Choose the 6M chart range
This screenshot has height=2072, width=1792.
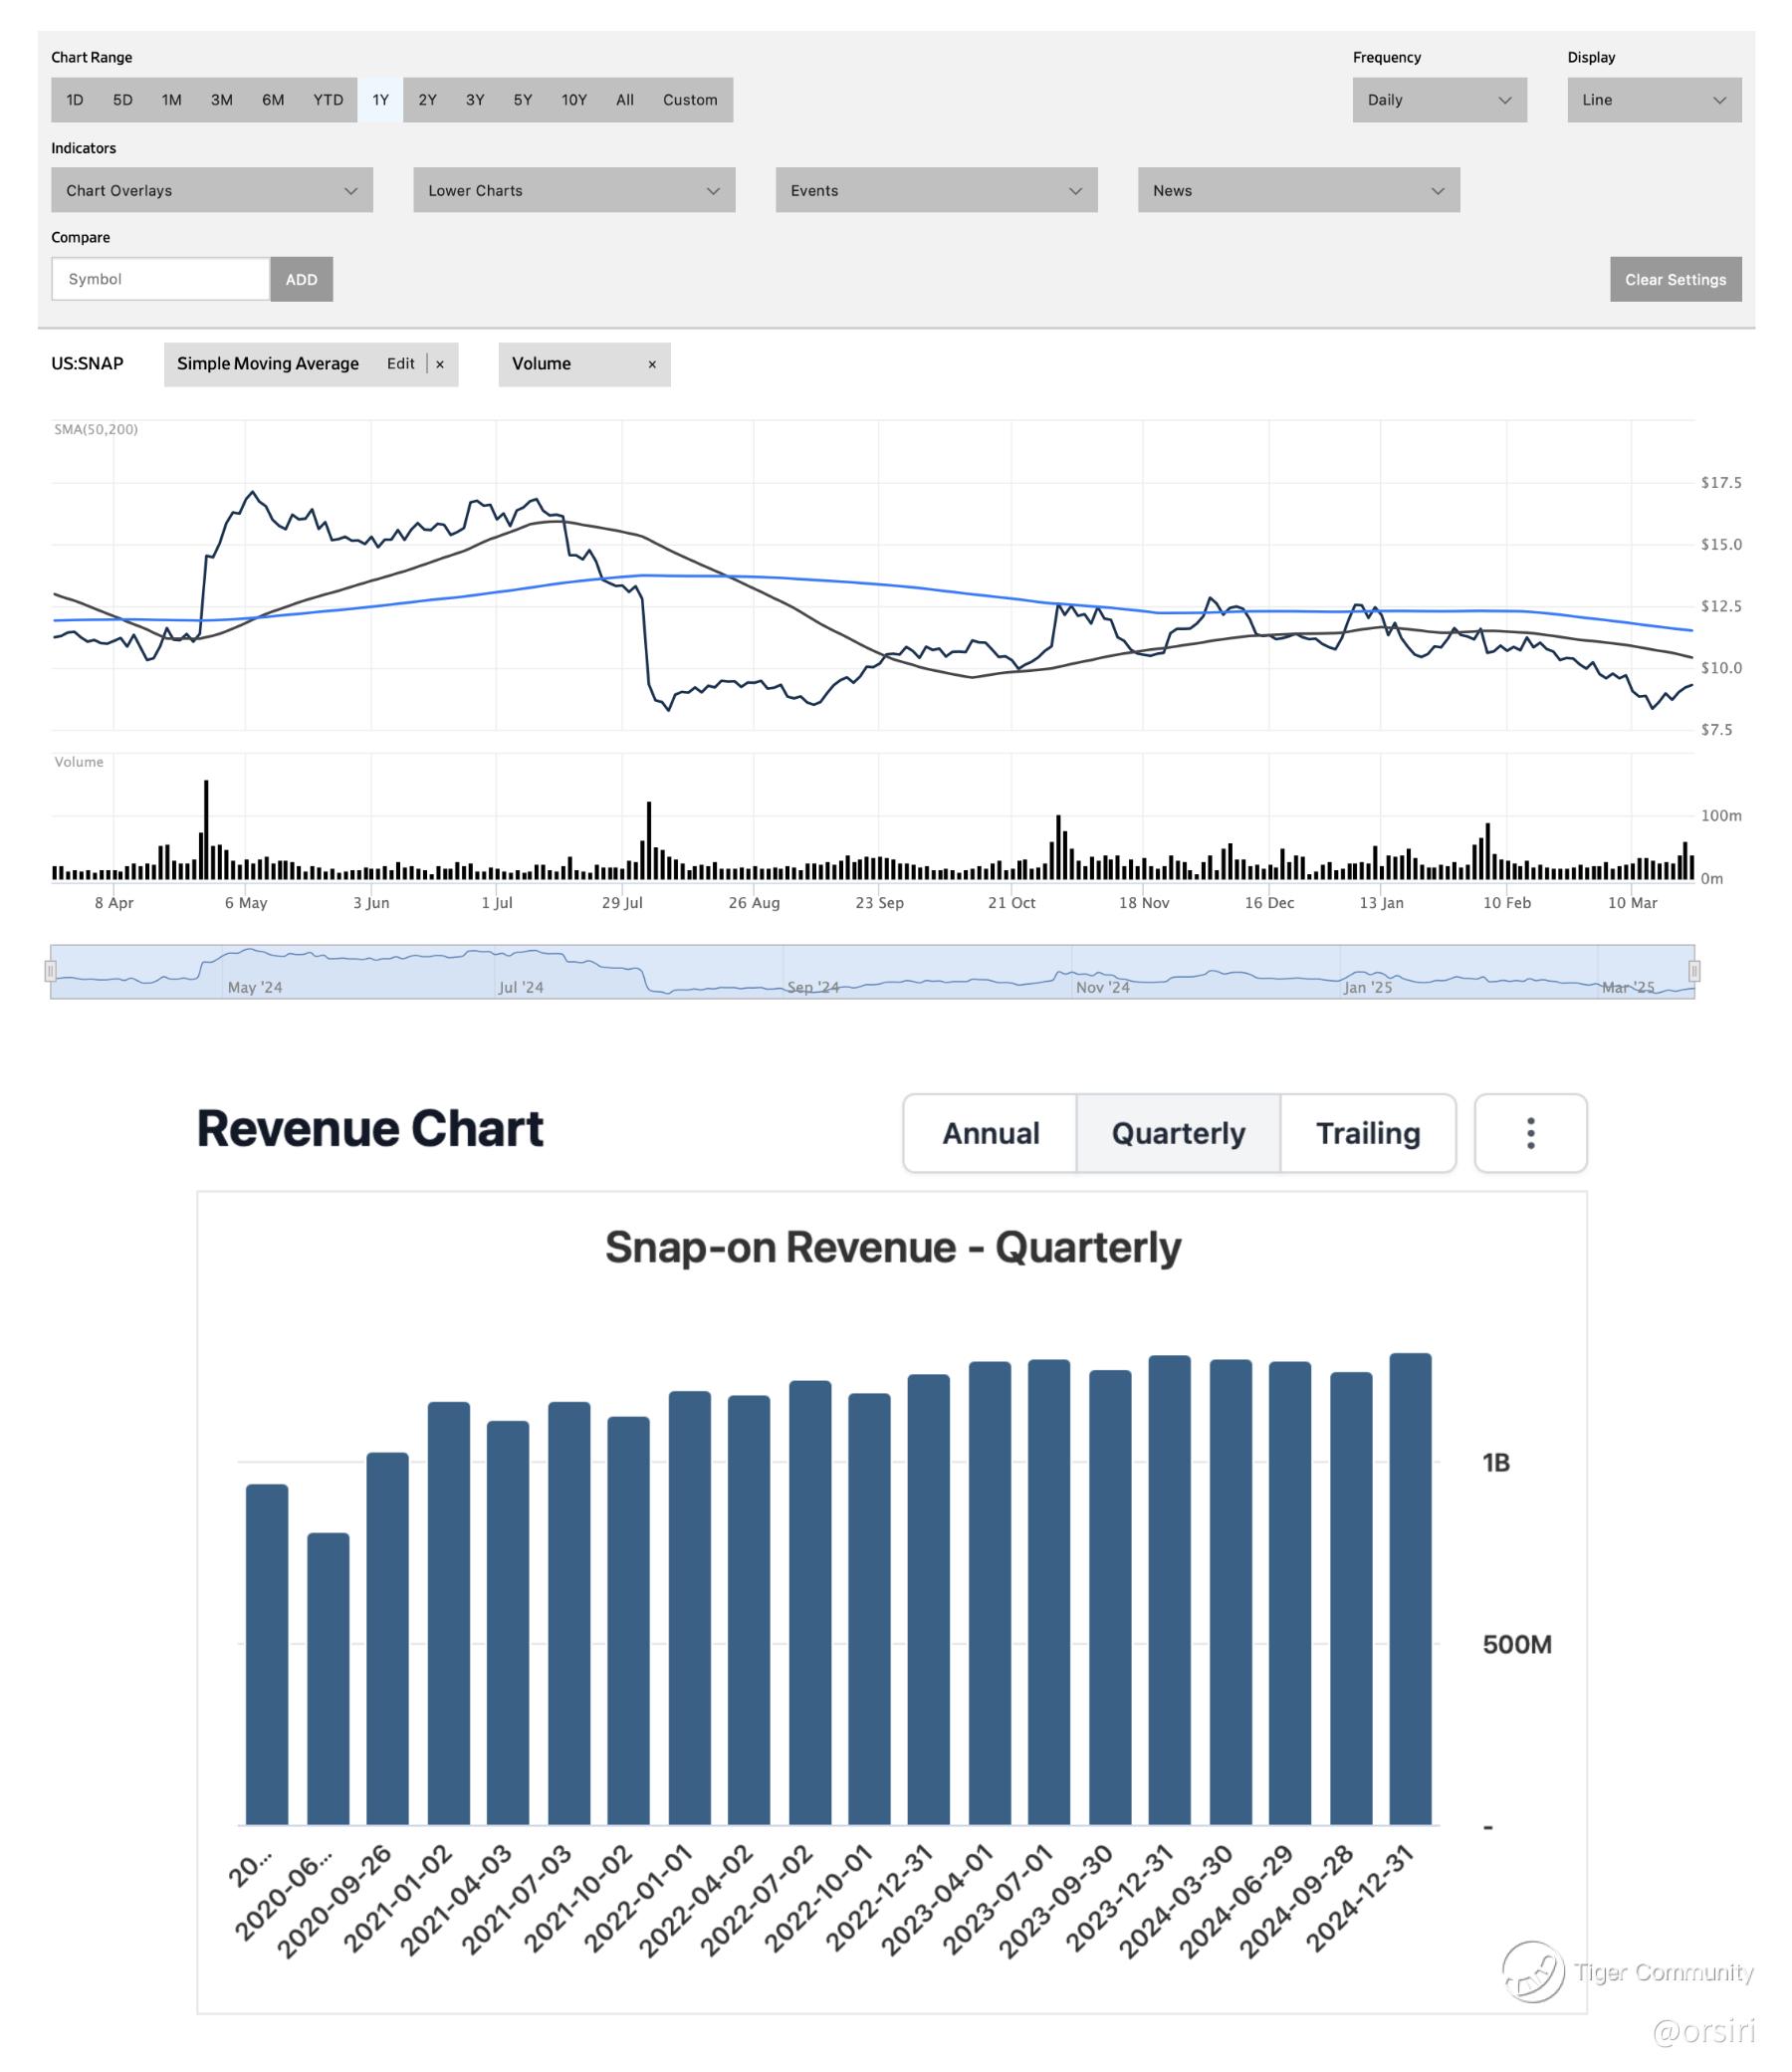[x=273, y=100]
